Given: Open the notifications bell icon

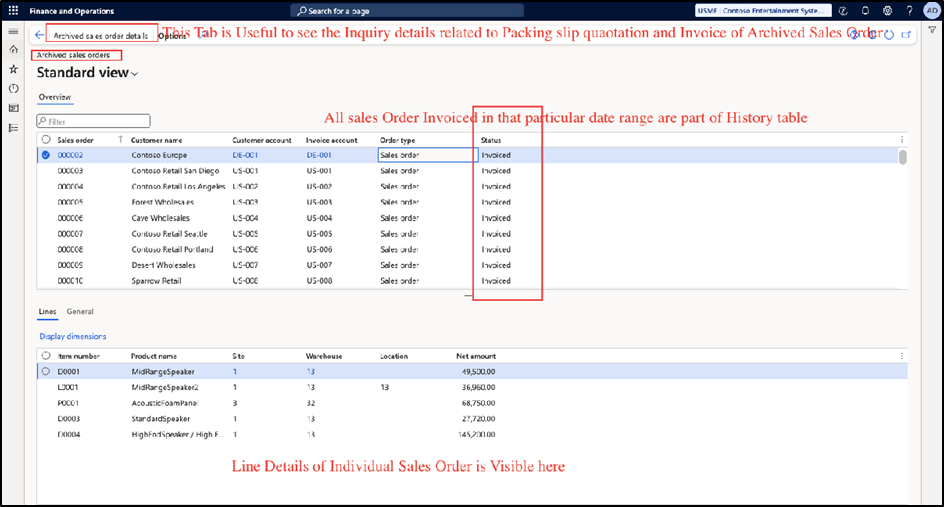Looking at the screenshot, I should 865,11.
